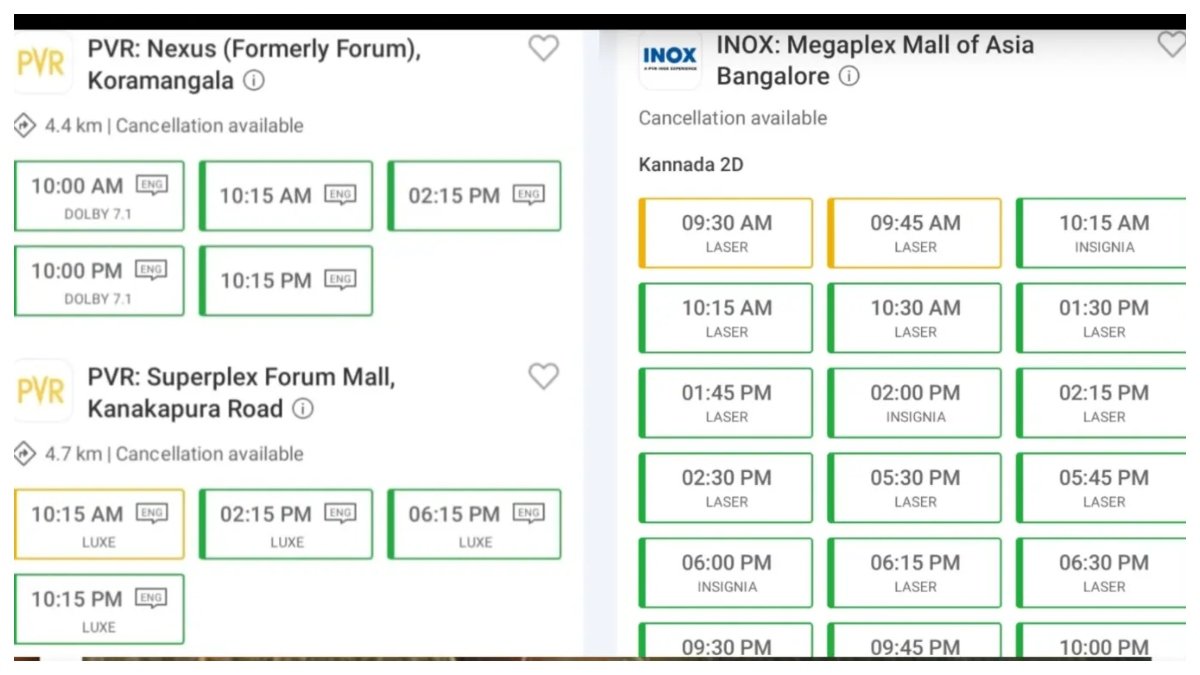Select 06:15 PM LUXE show at PVR Superplex
The width and height of the screenshot is (1200, 675).
(474, 524)
